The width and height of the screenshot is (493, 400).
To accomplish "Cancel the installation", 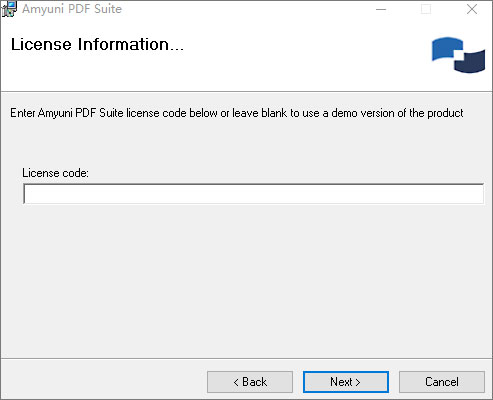I will (442, 382).
